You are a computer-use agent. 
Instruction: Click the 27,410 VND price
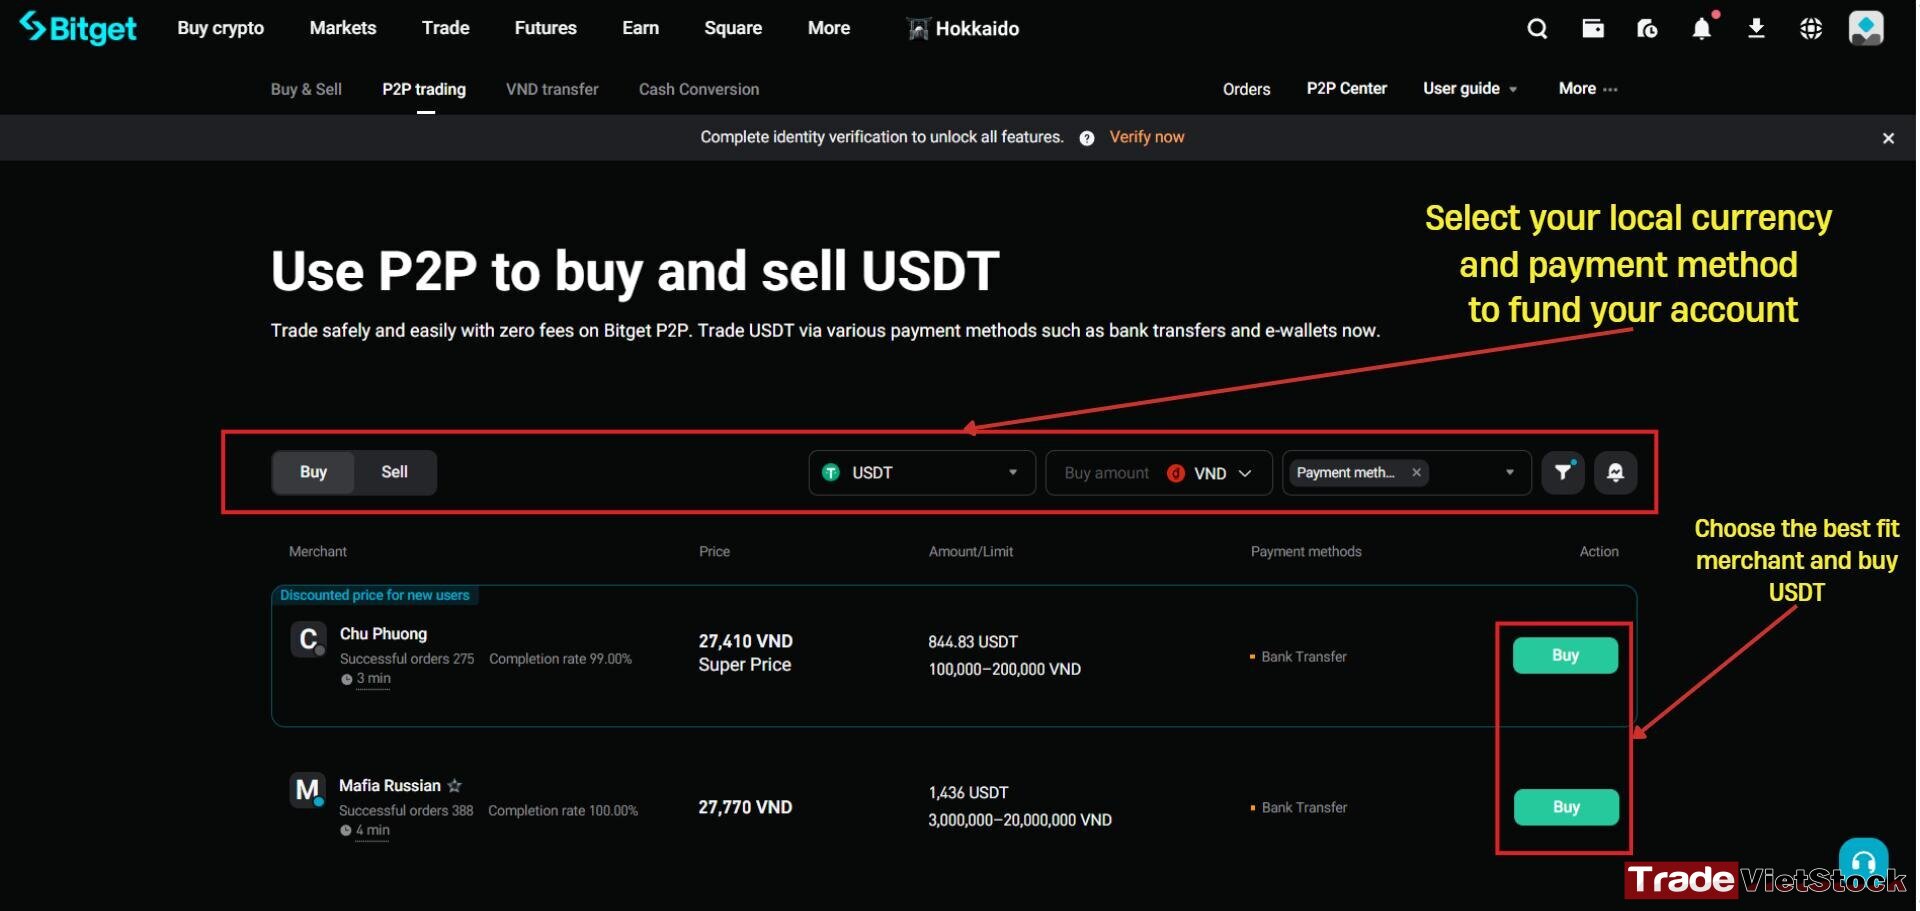tap(746, 641)
